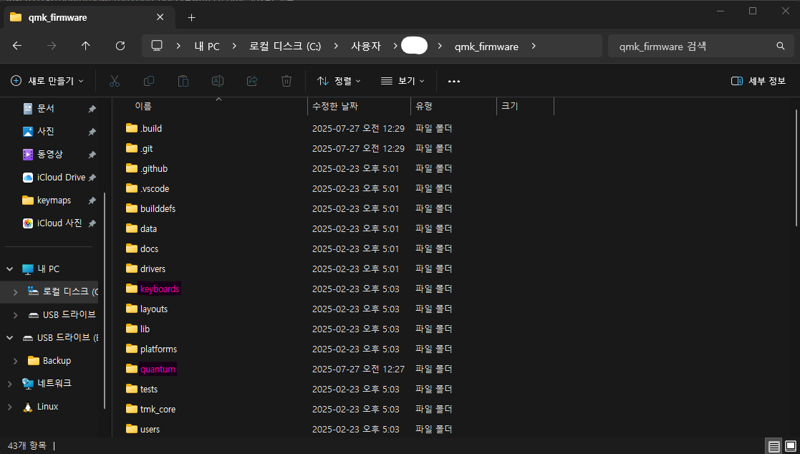This screenshot has width=800, height=454.
Task: Switch to large thumbnails view icon in status bar
Action: click(790, 447)
